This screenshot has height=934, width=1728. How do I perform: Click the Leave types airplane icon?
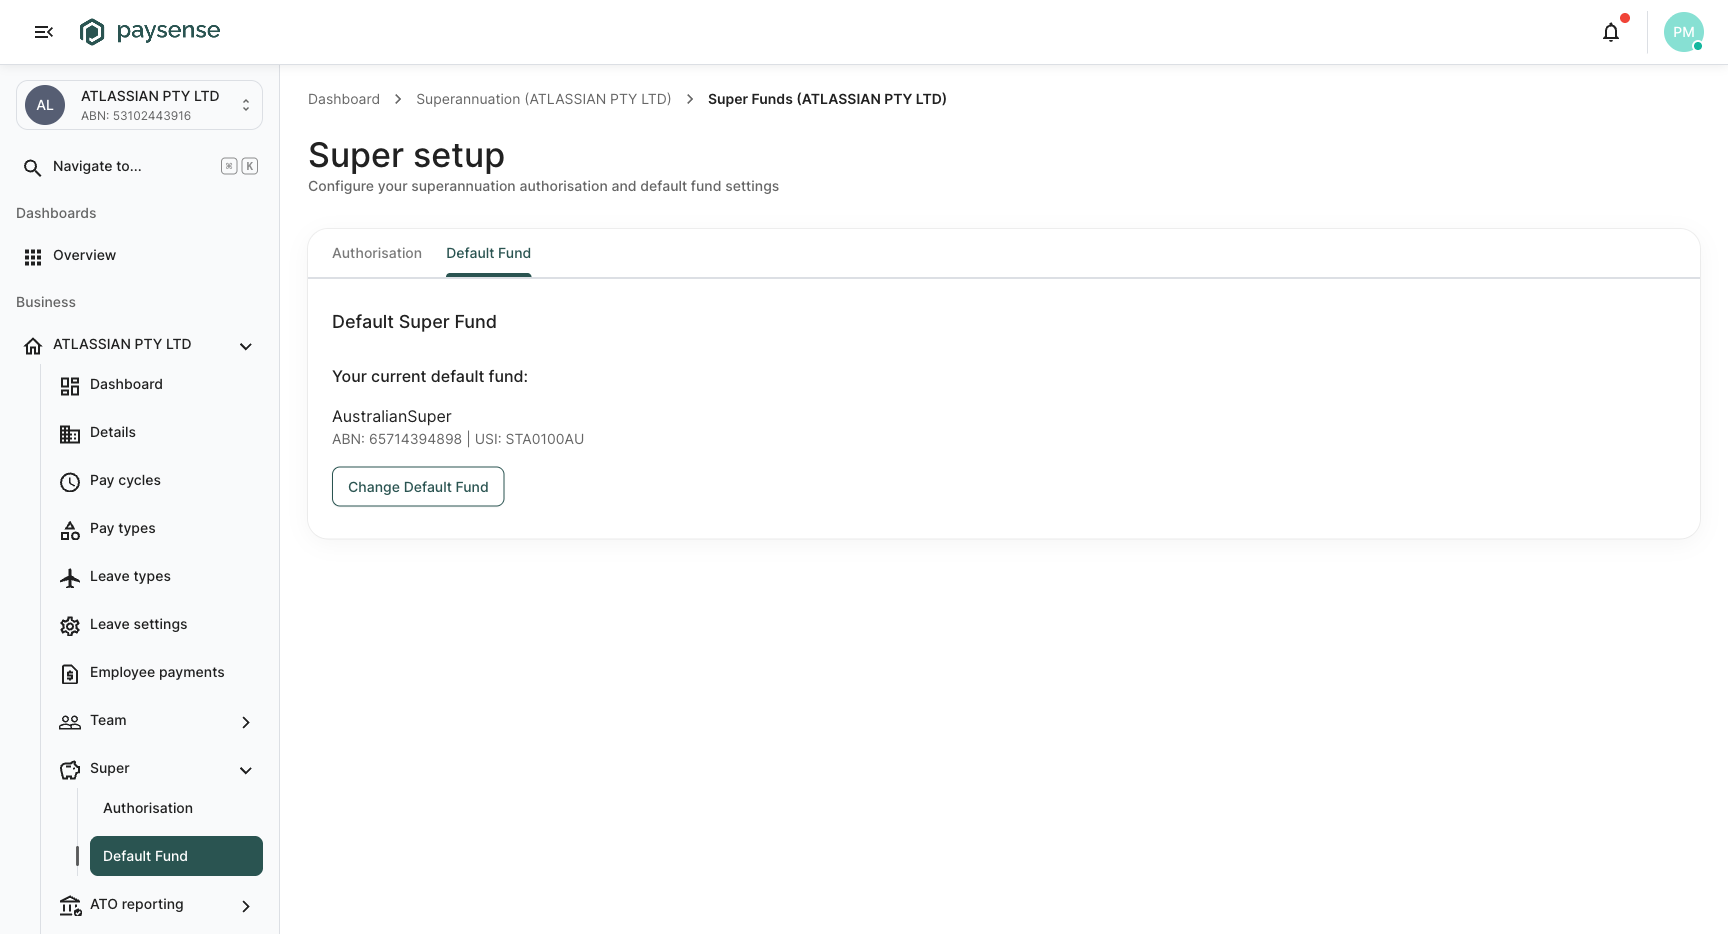[70, 578]
